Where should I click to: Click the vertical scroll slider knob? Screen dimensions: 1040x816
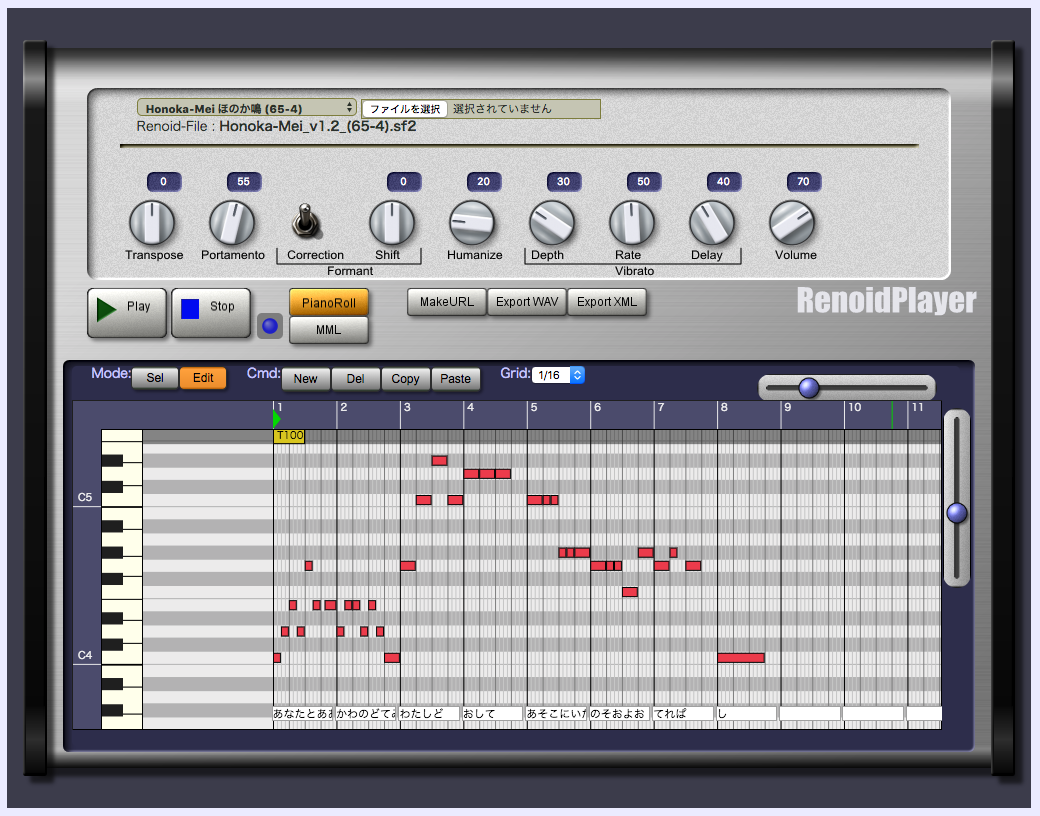(x=956, y=513)
